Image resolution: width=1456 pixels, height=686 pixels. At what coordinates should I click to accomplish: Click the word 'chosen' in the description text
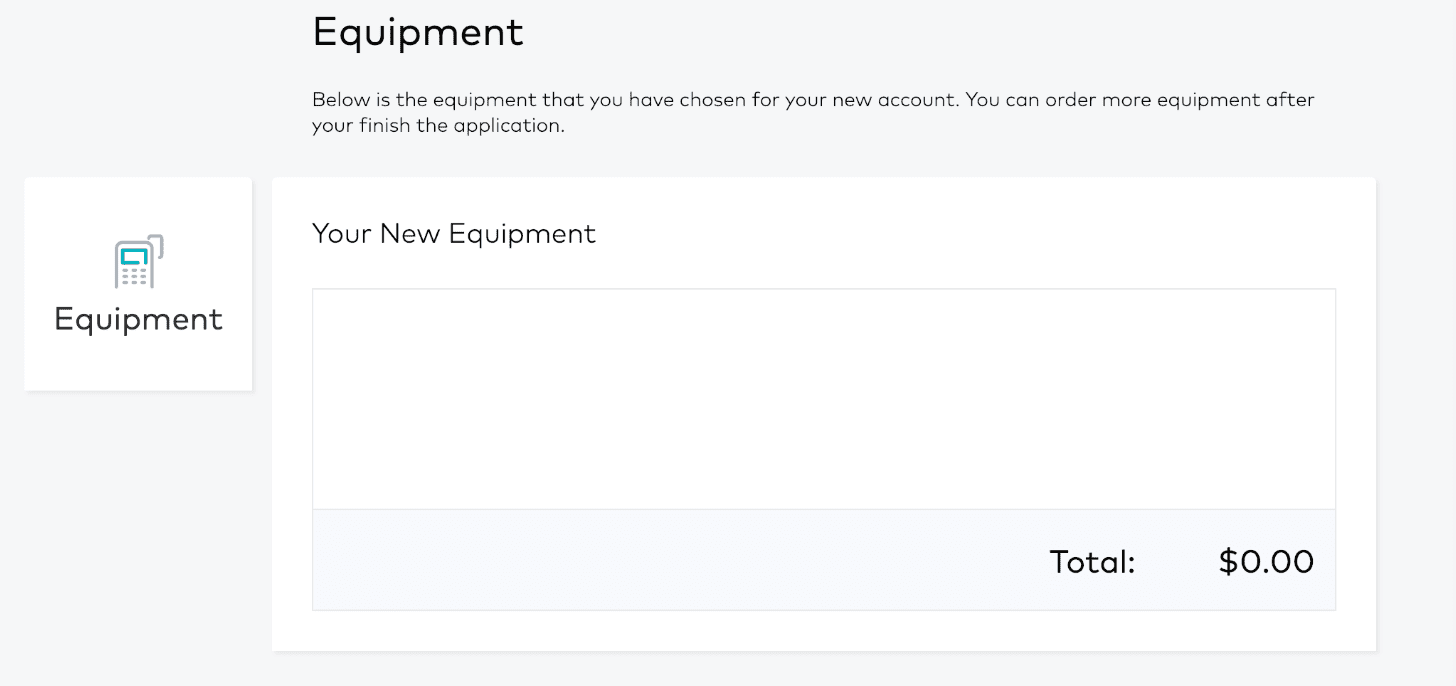click(x=712, y=100)
